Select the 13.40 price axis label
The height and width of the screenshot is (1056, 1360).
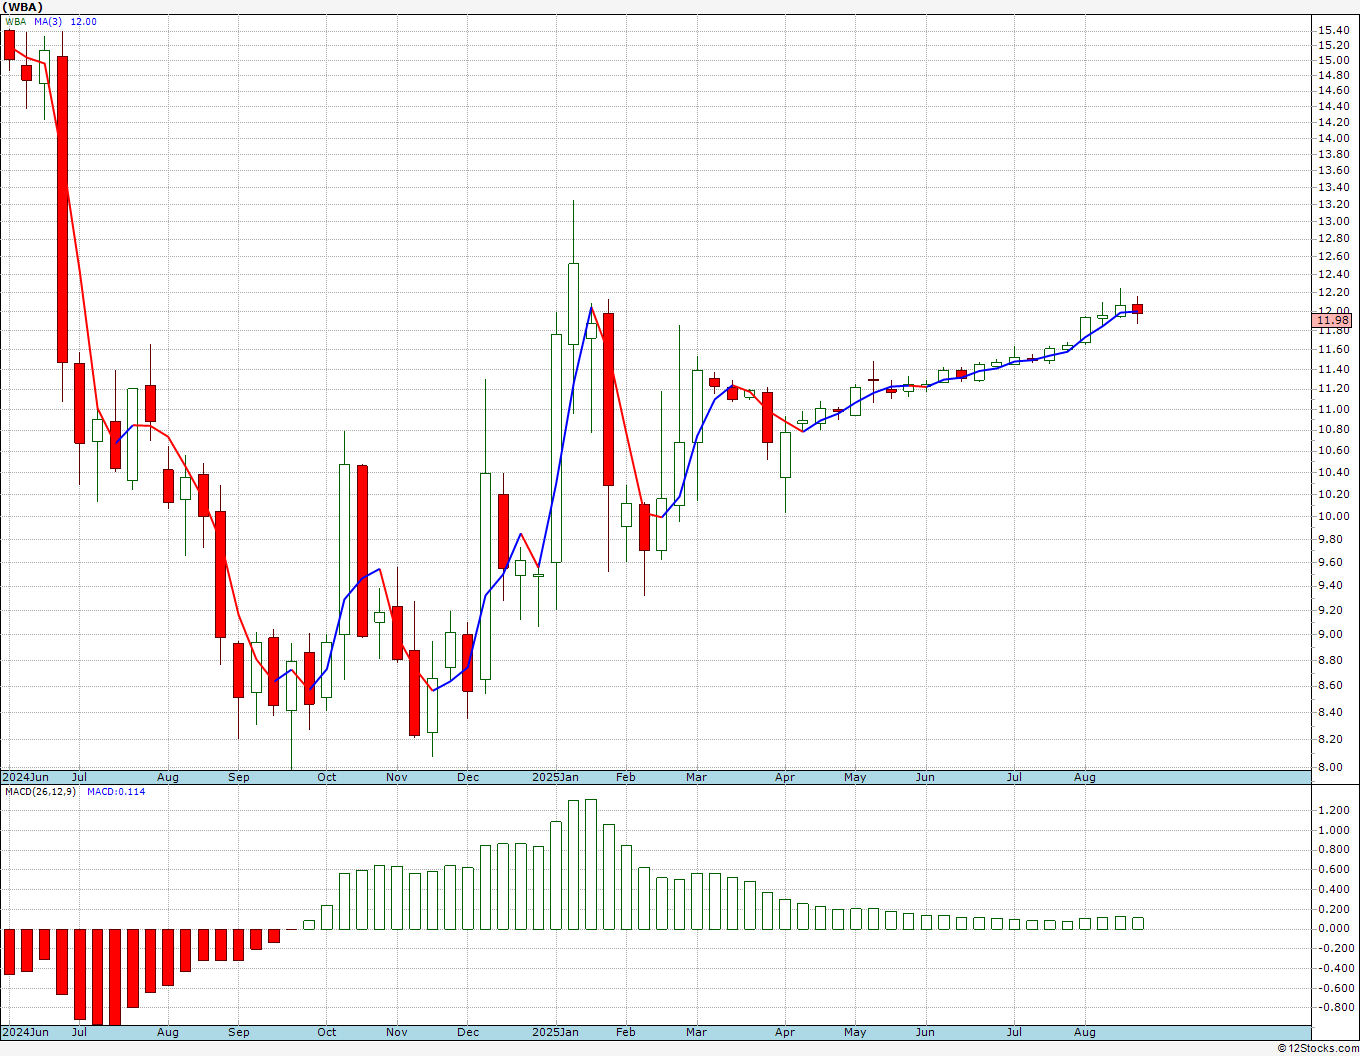tap(1333, 187)
